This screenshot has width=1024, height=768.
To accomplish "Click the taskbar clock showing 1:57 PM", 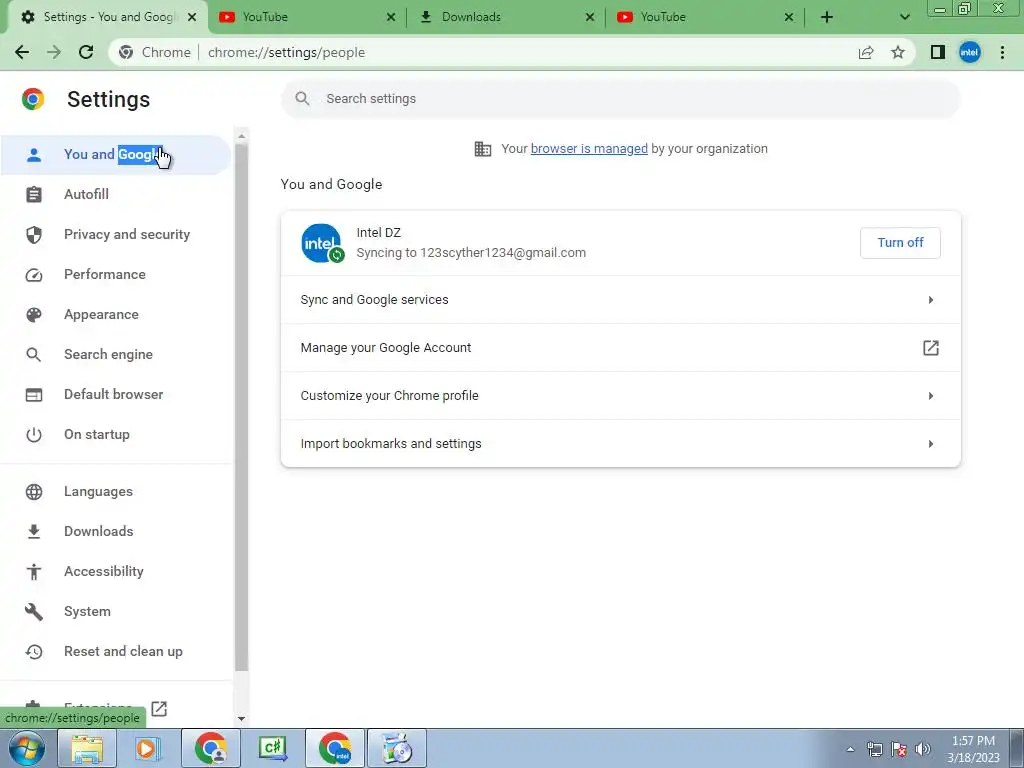I will [973, 749].
